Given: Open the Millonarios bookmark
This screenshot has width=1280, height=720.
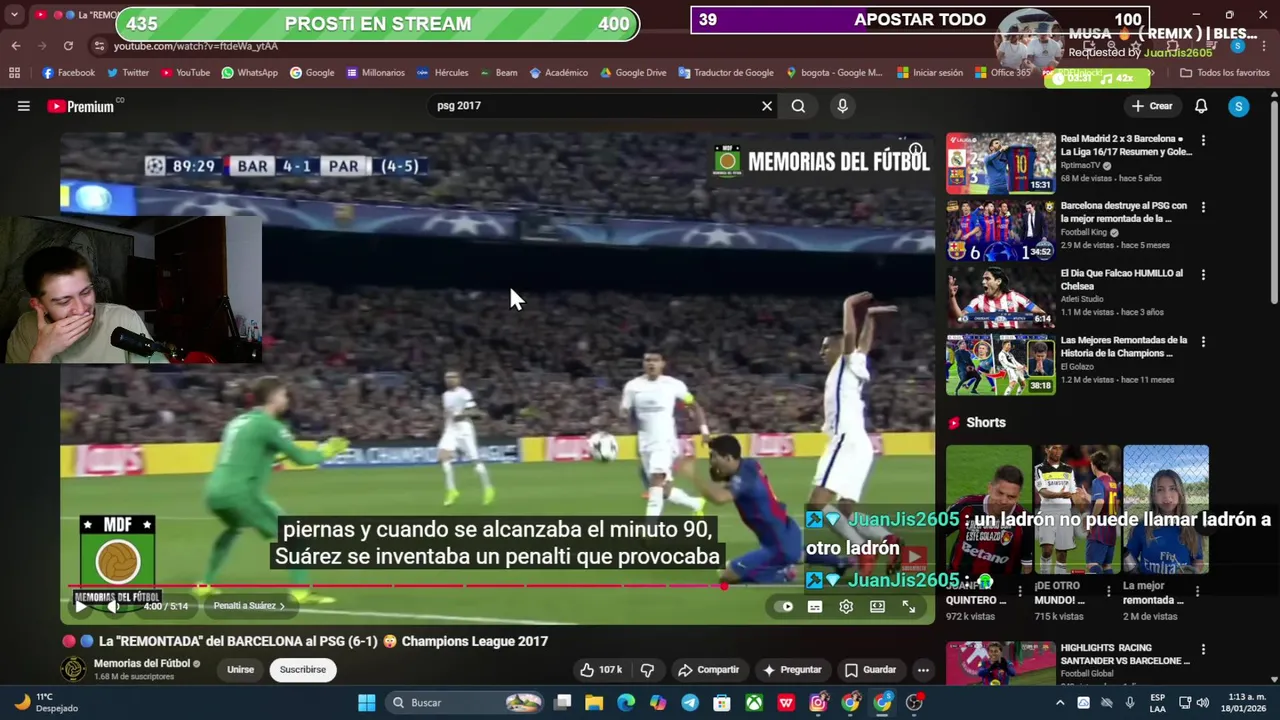Looking at the screenshot, I should (x=375, y=73).
